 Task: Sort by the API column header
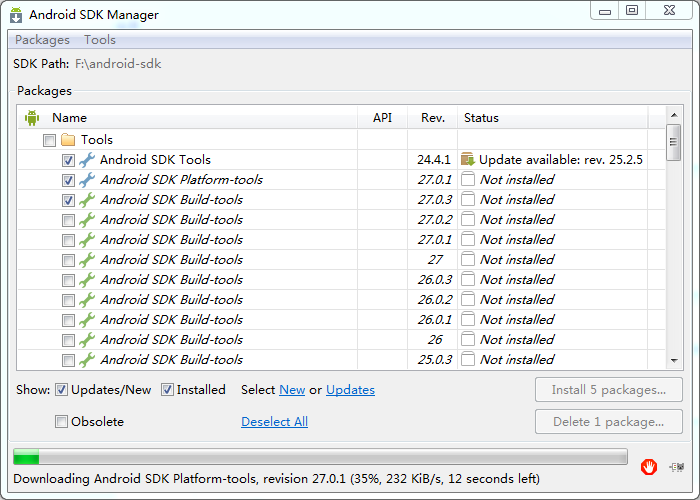[x=382, y=118]
